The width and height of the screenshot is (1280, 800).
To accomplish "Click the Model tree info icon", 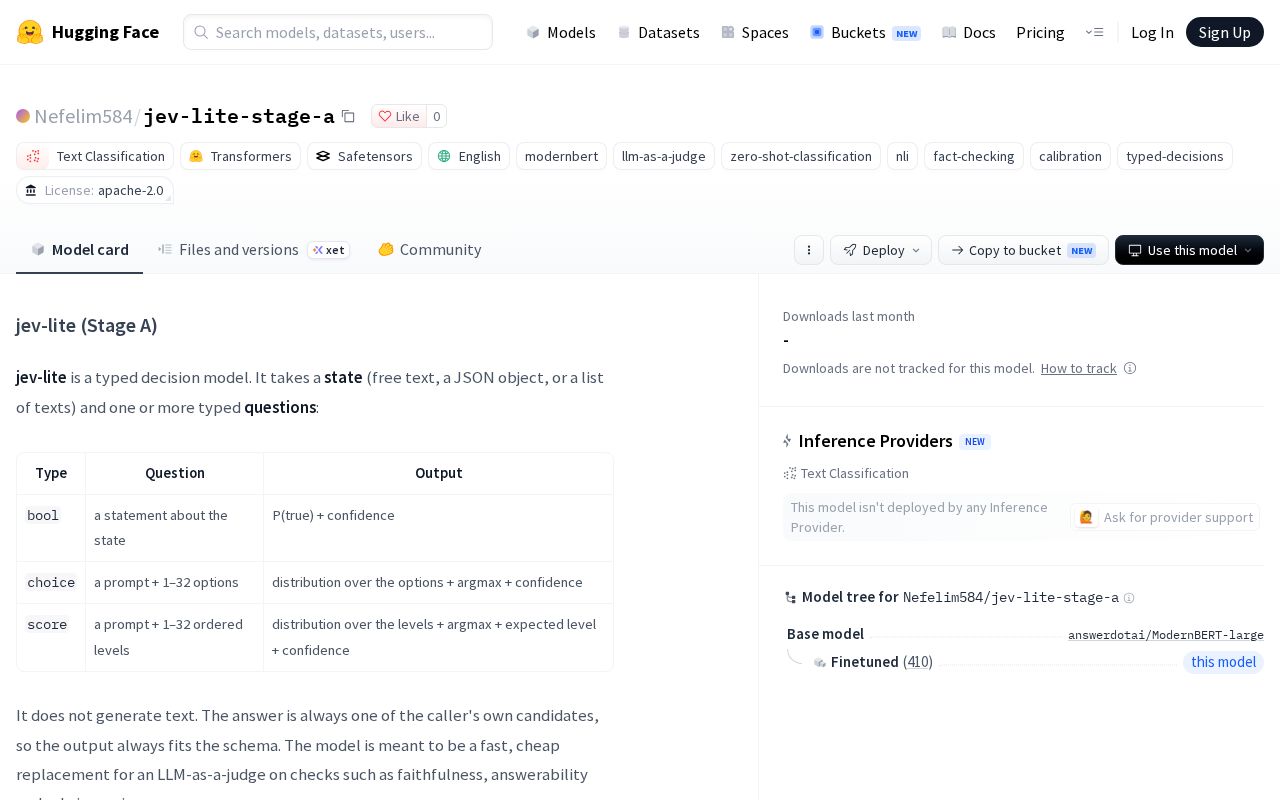I will coord(1129,598).
